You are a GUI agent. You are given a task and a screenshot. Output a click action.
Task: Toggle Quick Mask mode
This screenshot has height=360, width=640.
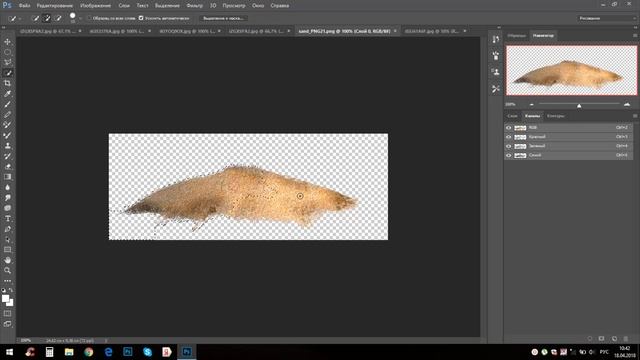click(7, 313)
